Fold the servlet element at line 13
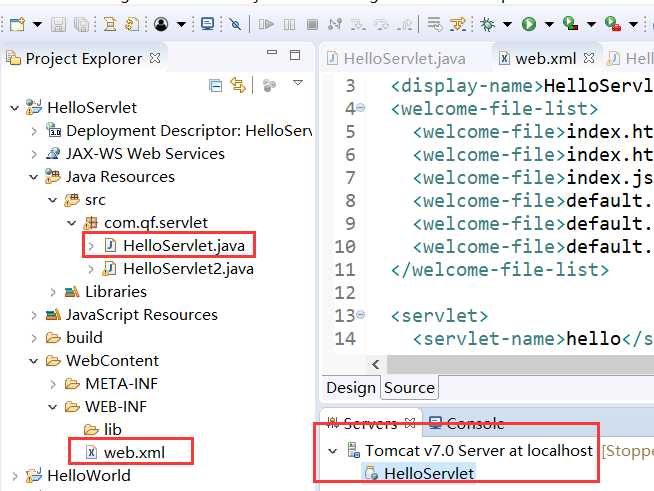 pyautogui.click(x=361, y=315)
